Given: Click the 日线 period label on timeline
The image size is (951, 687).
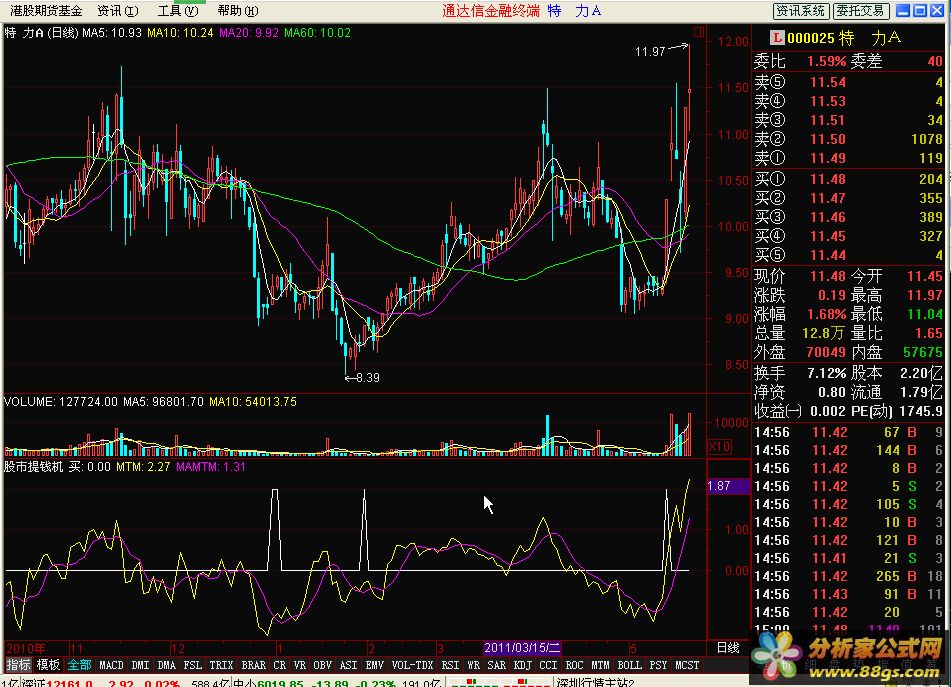Looking at the screenshot, I should tap(728, 648).
